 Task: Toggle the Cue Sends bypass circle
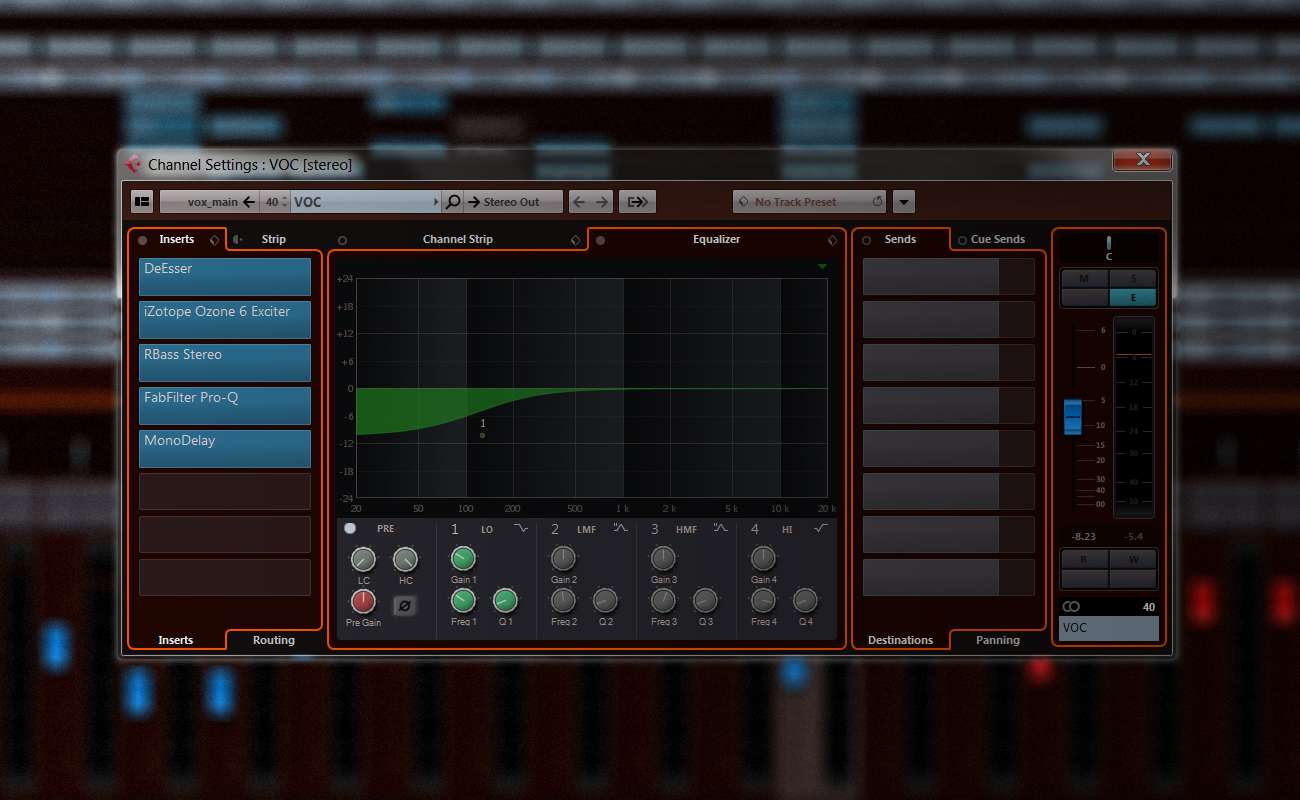(962, 240)
